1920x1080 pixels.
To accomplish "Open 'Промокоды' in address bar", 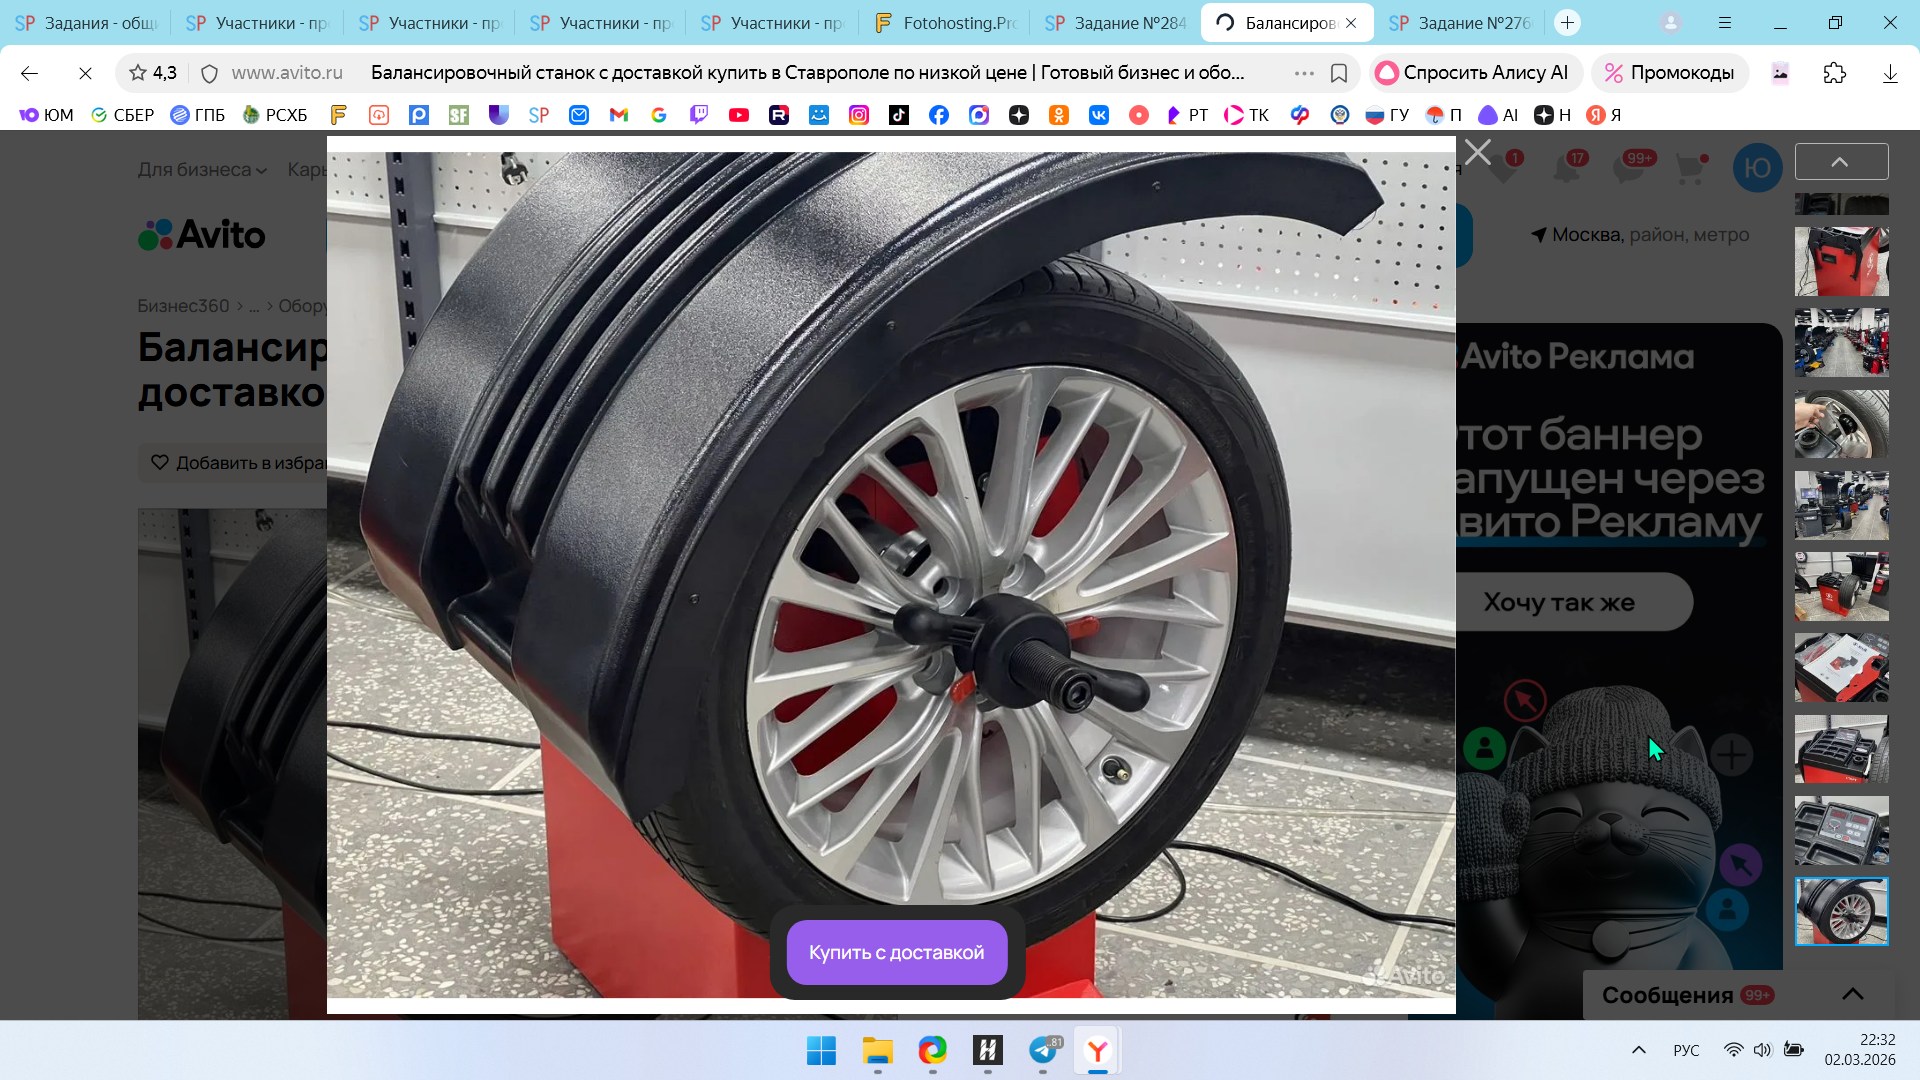I will [x=1669, y=73].
